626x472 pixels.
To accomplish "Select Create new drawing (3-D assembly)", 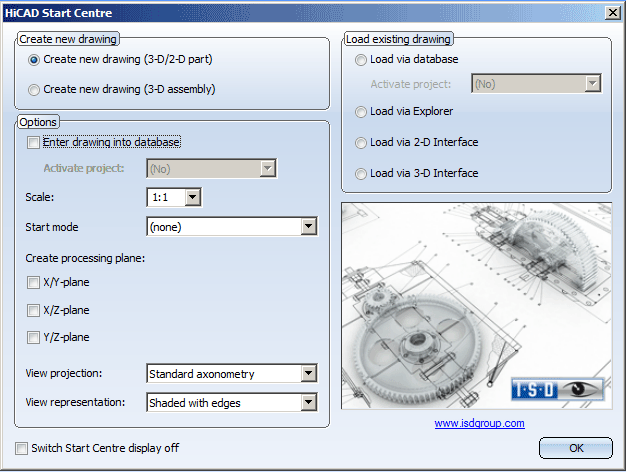I will tap(35, 89).
